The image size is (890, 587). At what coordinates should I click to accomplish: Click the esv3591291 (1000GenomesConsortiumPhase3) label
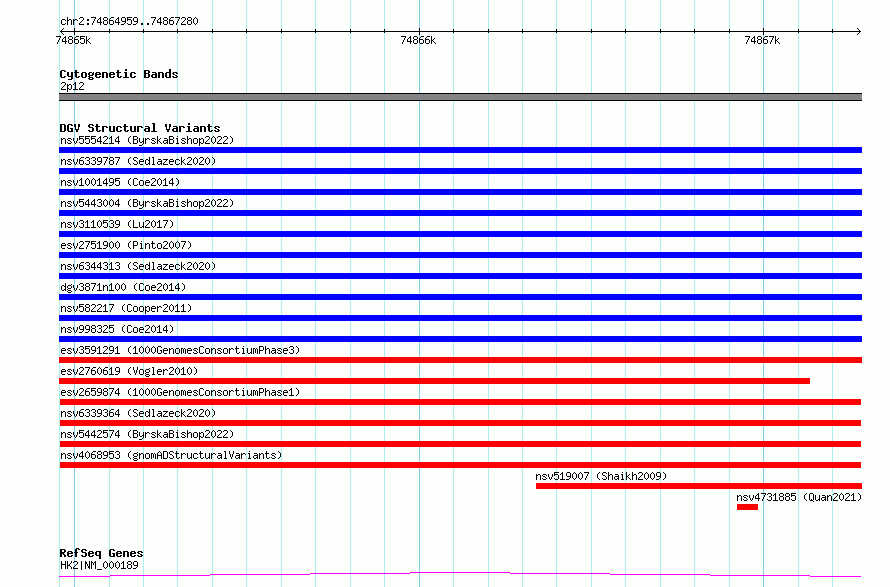[180, 350]
